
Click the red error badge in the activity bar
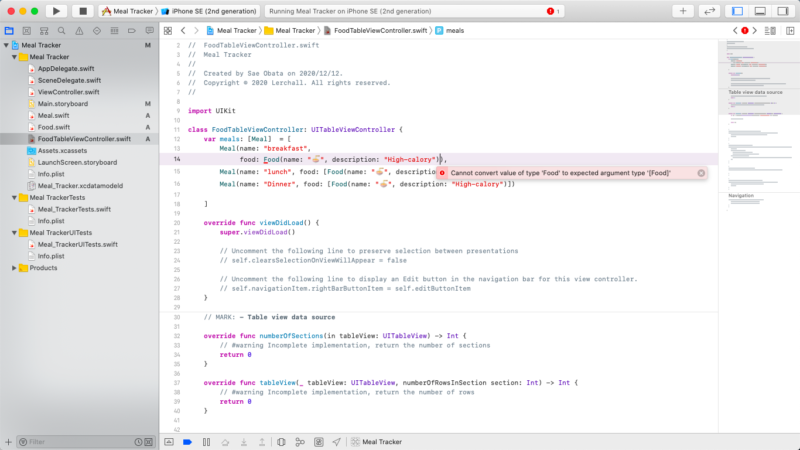click(553, 11)
